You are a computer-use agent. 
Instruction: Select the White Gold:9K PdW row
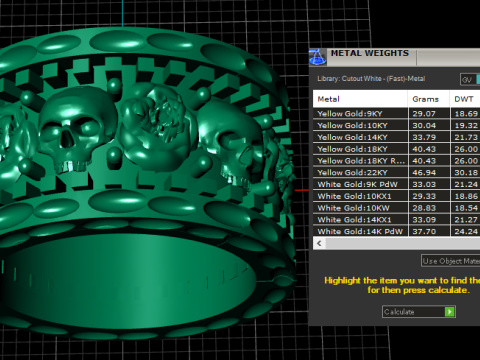[397, 184]
